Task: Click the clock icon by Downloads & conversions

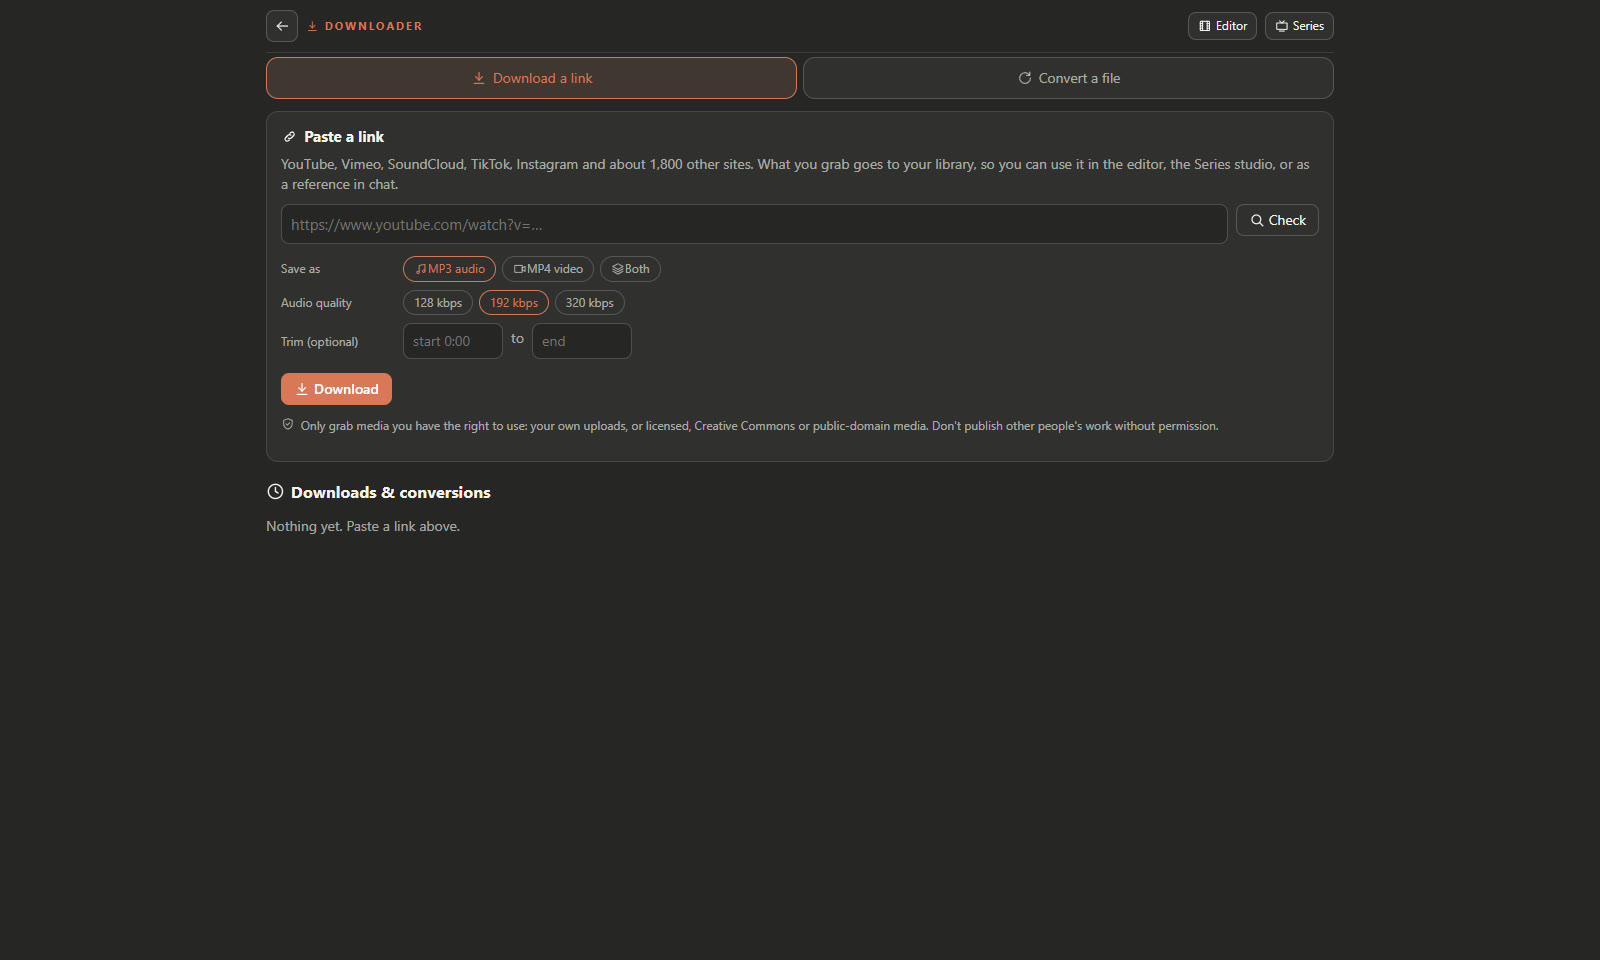Action: [x=275, y=492]
